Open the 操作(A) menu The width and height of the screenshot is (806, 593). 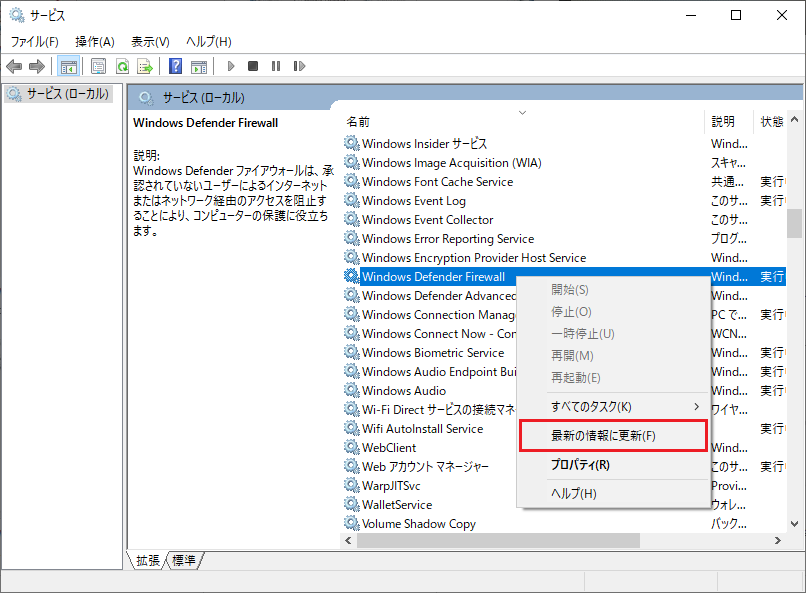[95, 42]
